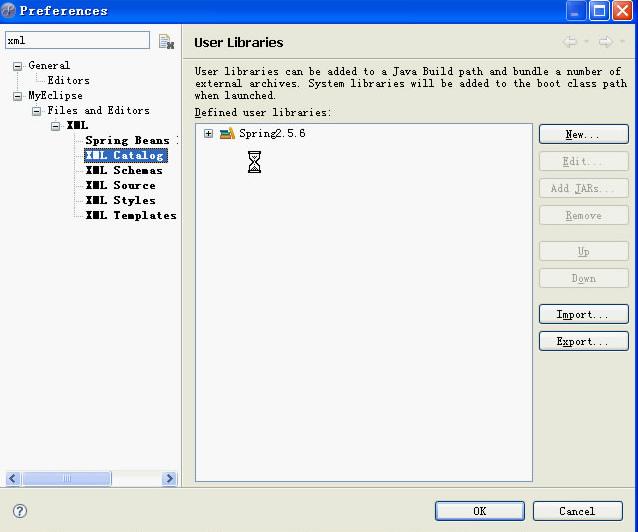Open XML Templates preference page
This screenshot has width=638, height=532.
131,215
